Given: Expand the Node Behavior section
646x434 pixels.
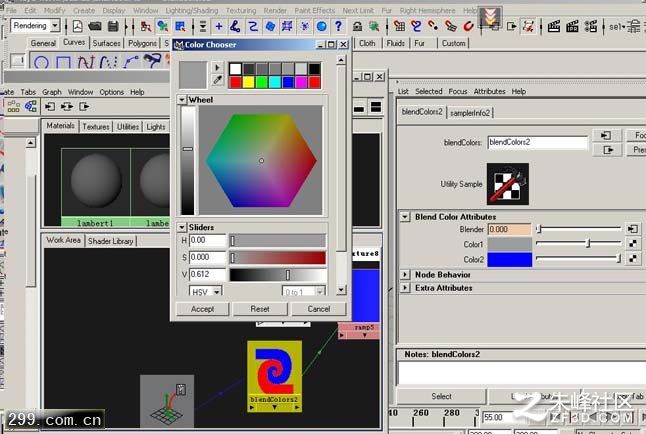Looking at the screenshot, I should (x=405, y=274).
